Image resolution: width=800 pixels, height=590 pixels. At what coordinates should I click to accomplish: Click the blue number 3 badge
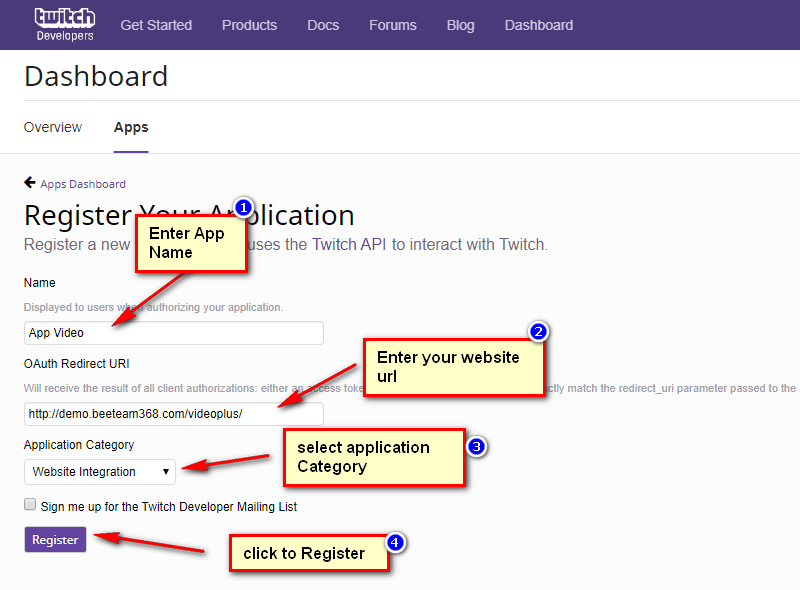(476, 446)
